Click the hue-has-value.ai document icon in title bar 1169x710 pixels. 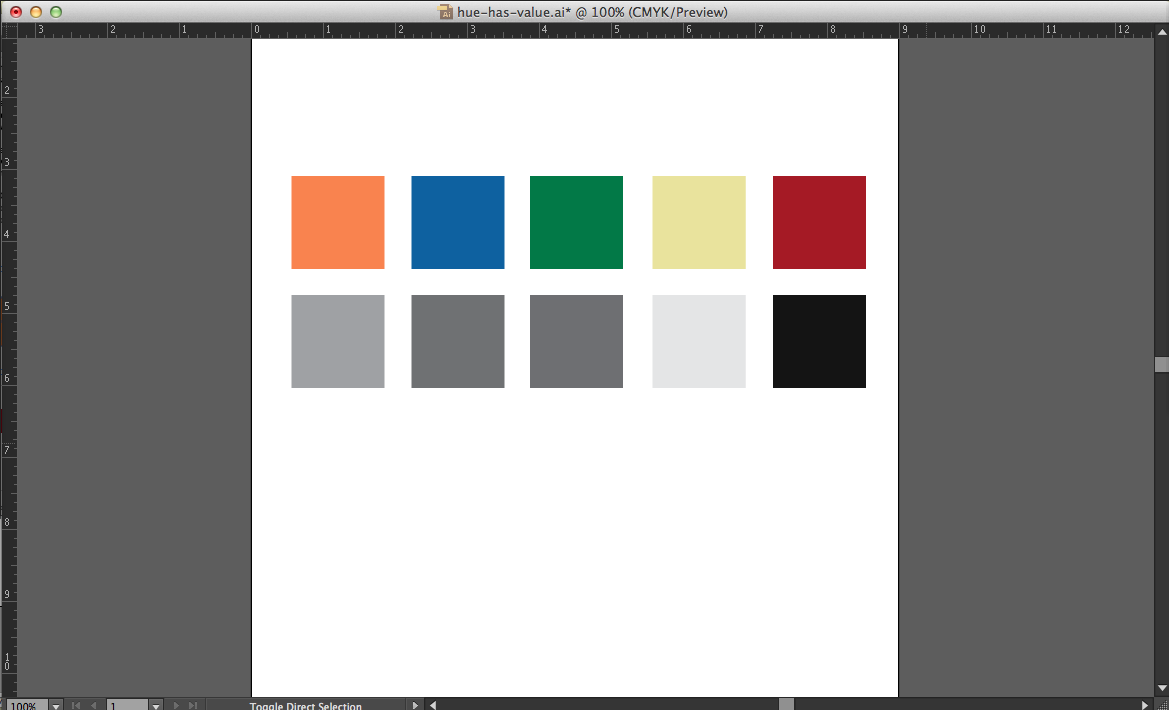point(446,12)
